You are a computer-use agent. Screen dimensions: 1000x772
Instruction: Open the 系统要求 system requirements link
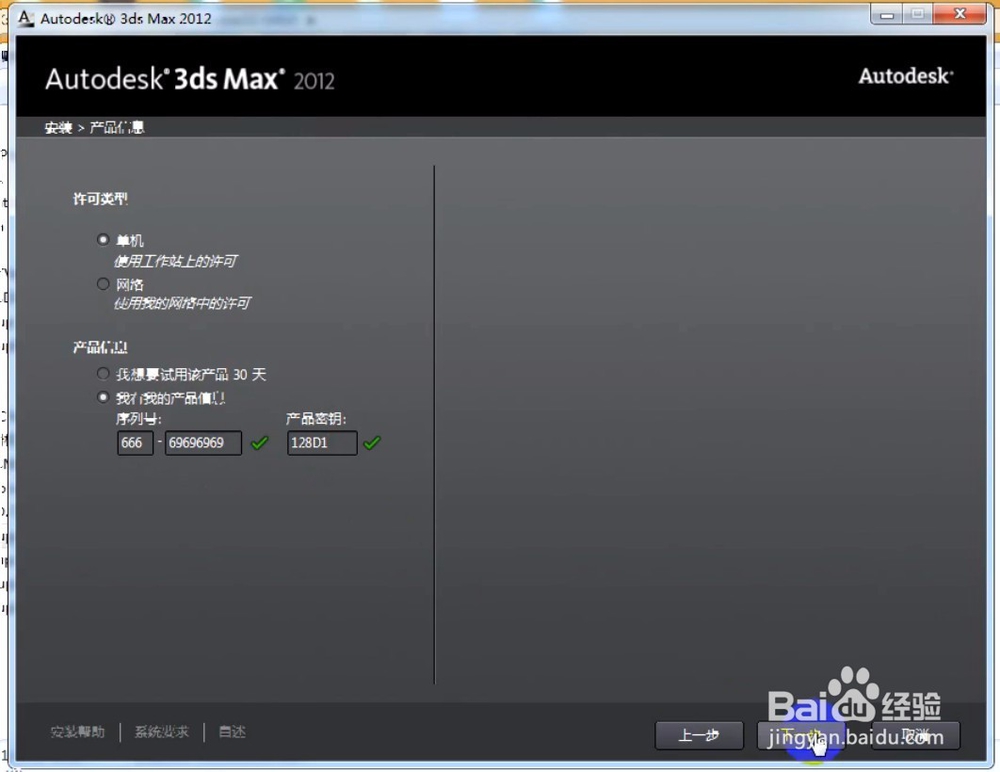[160, 731]
